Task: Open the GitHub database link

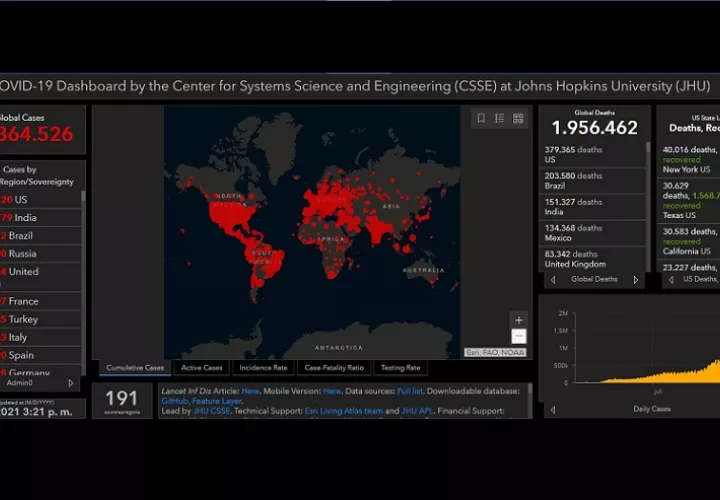Action: [x=175, y=401]
